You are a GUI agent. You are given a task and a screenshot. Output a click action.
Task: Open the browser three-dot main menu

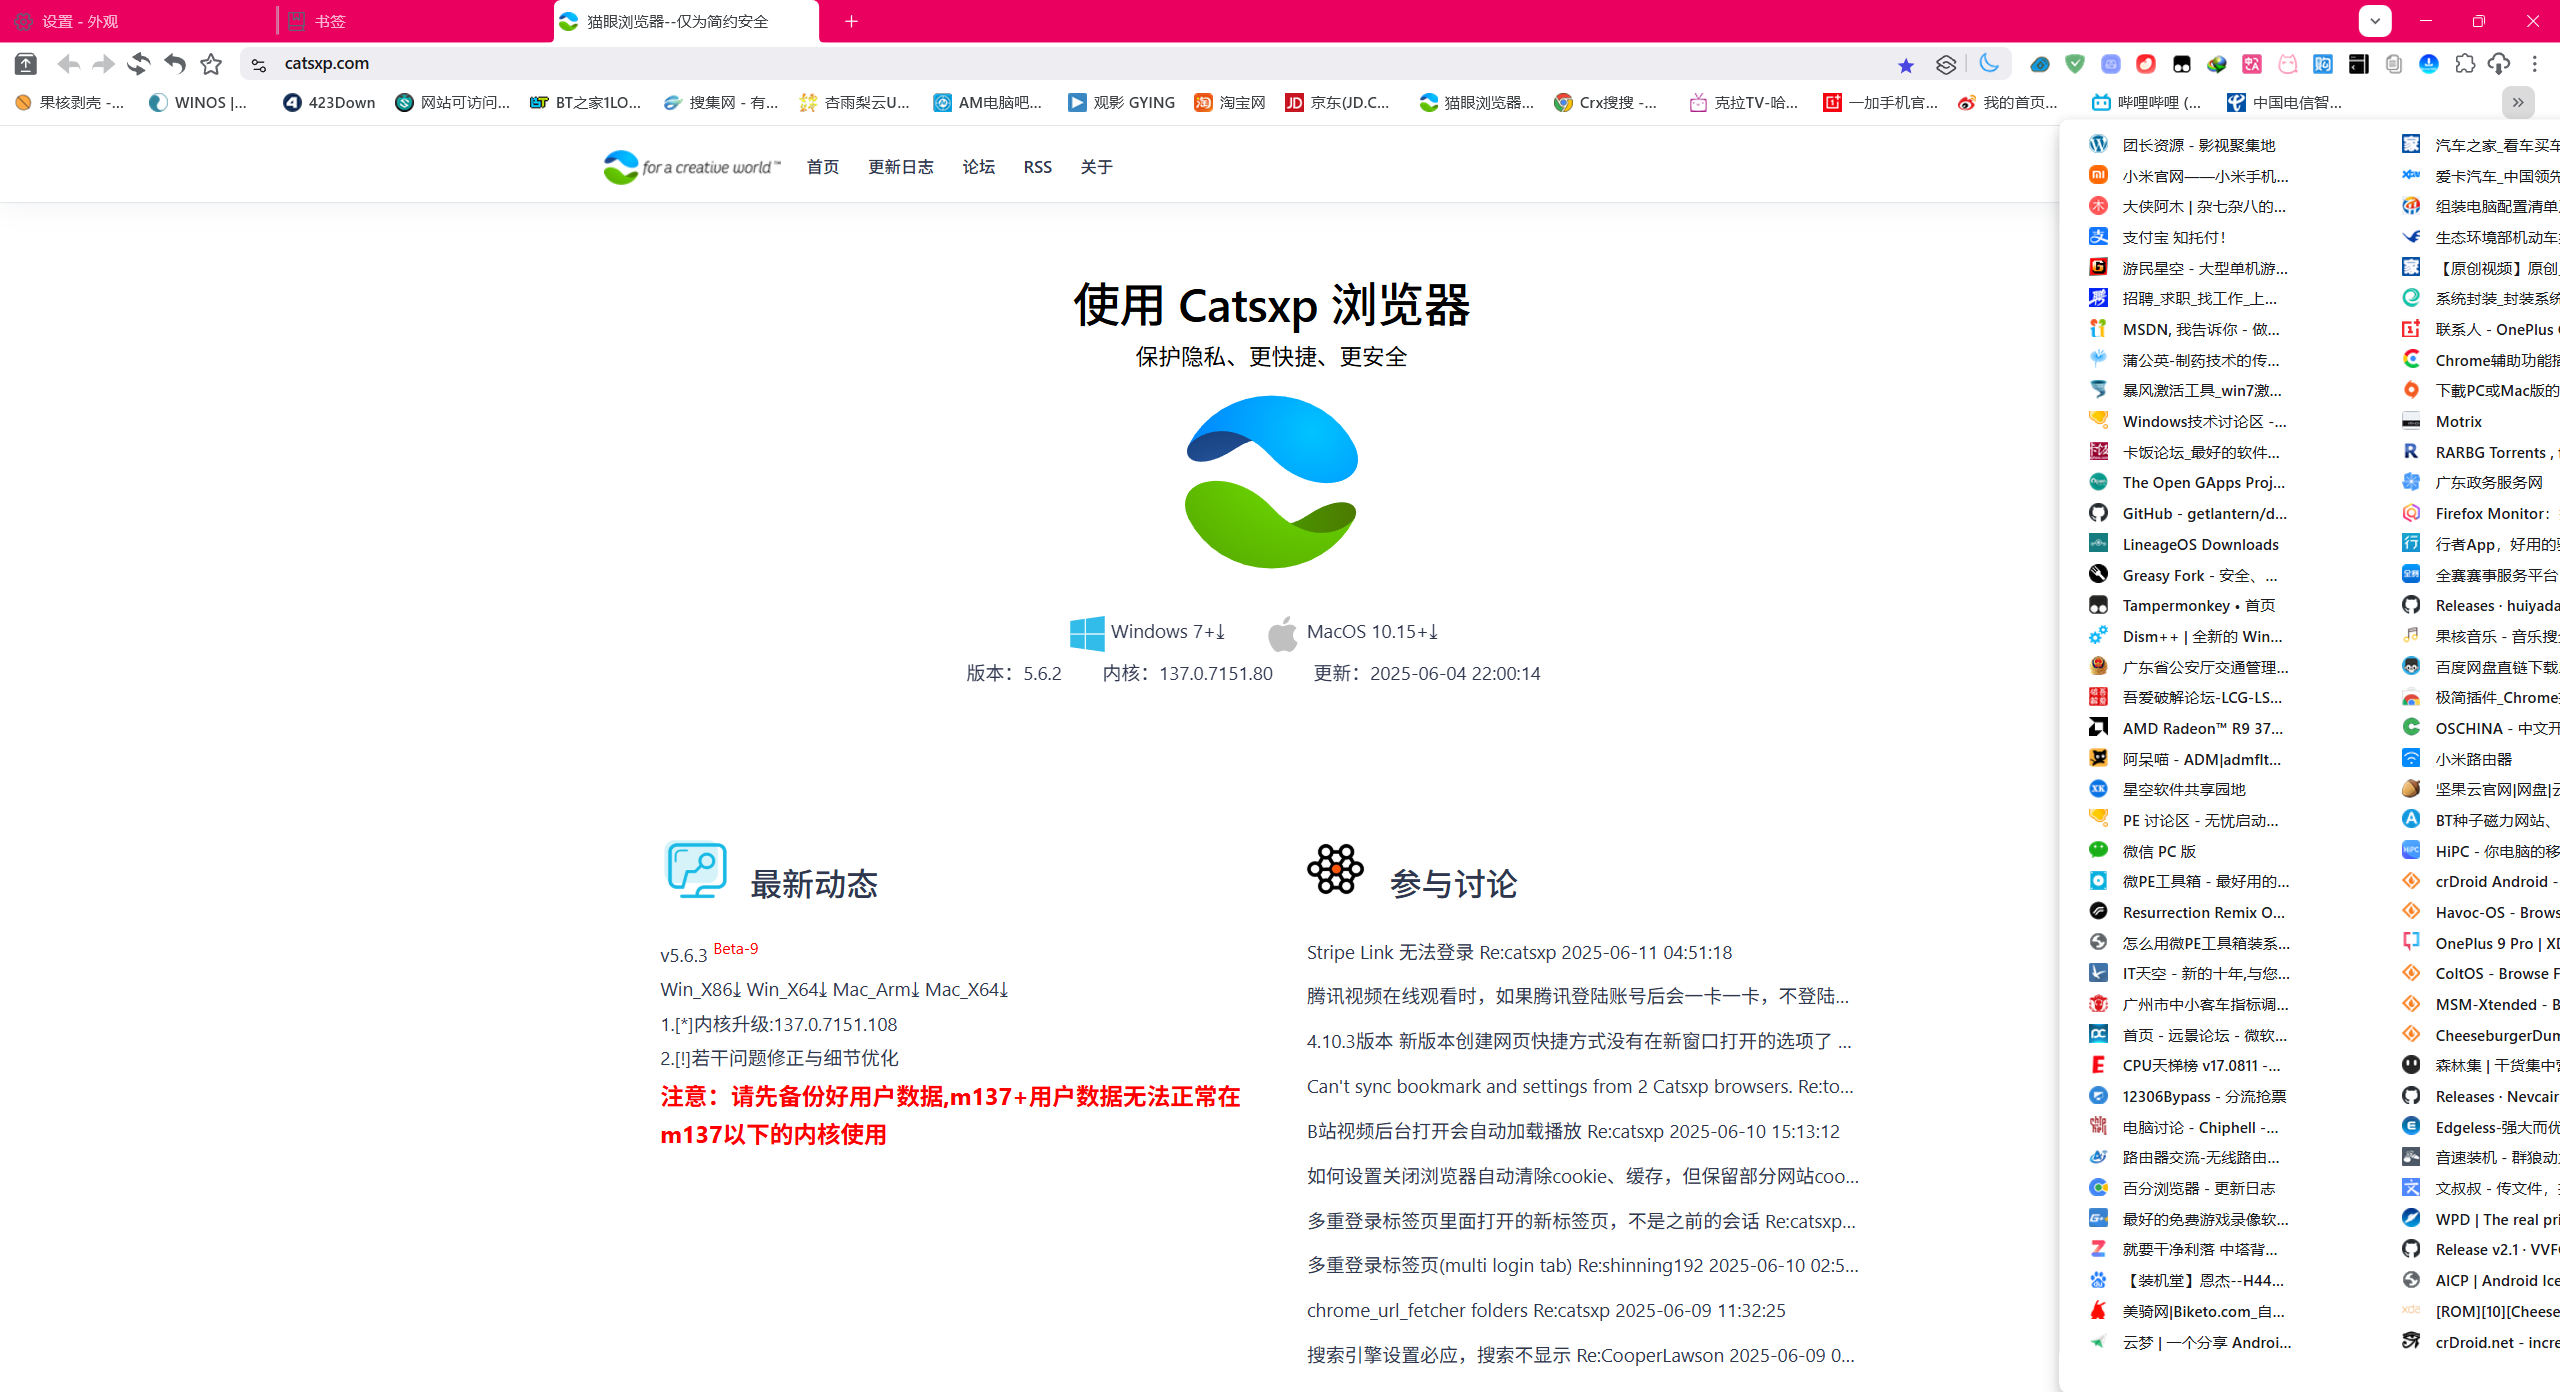(x=2535, y=64)
